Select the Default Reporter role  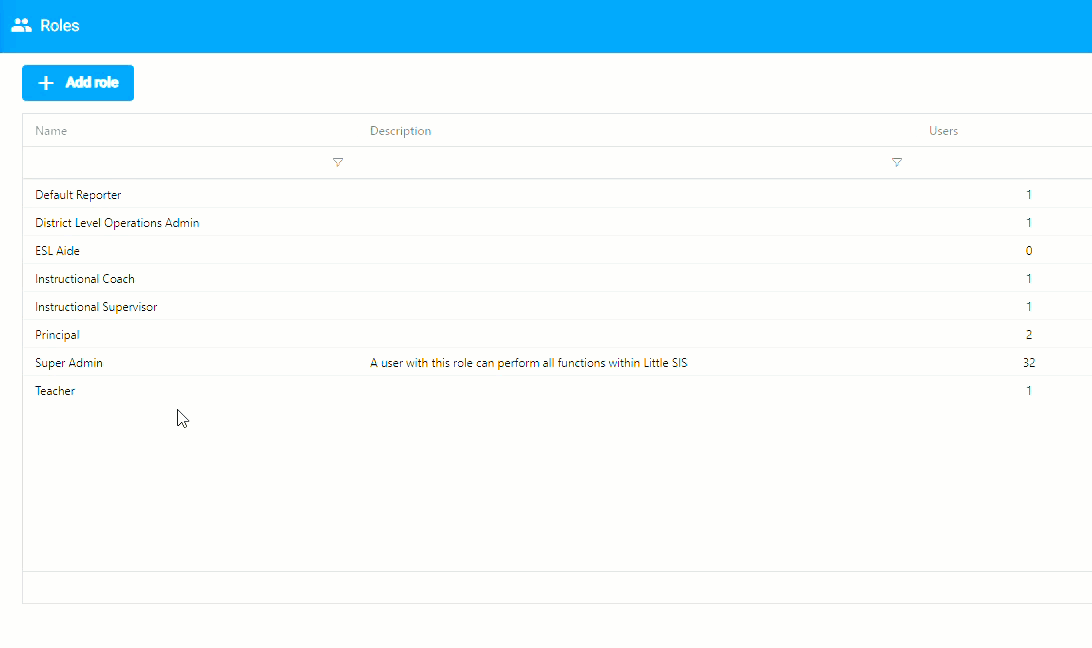tap(78, 195)
